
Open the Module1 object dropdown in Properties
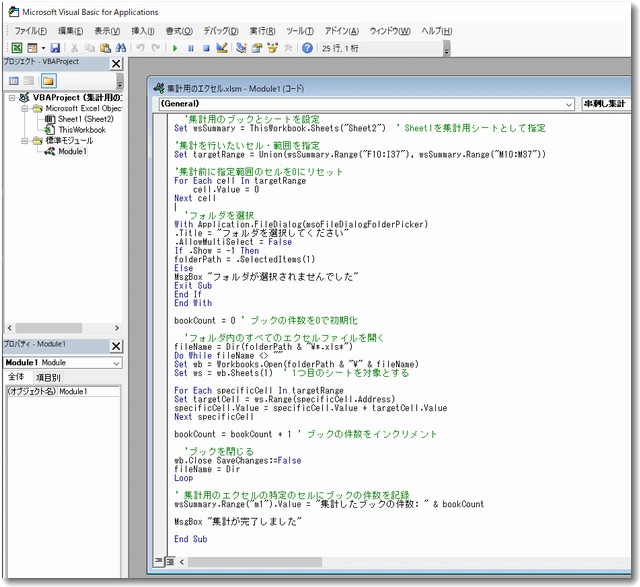tap(116, 362)
